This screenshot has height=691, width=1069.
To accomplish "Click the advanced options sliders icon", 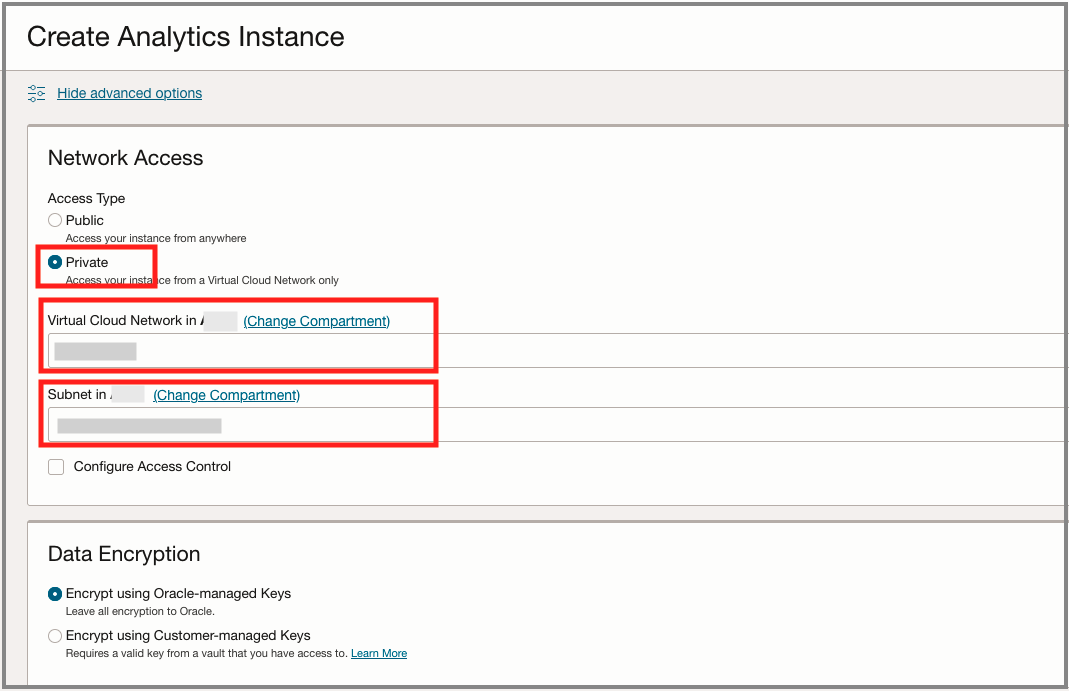I will pyautogui.click(x=37, y=93).
